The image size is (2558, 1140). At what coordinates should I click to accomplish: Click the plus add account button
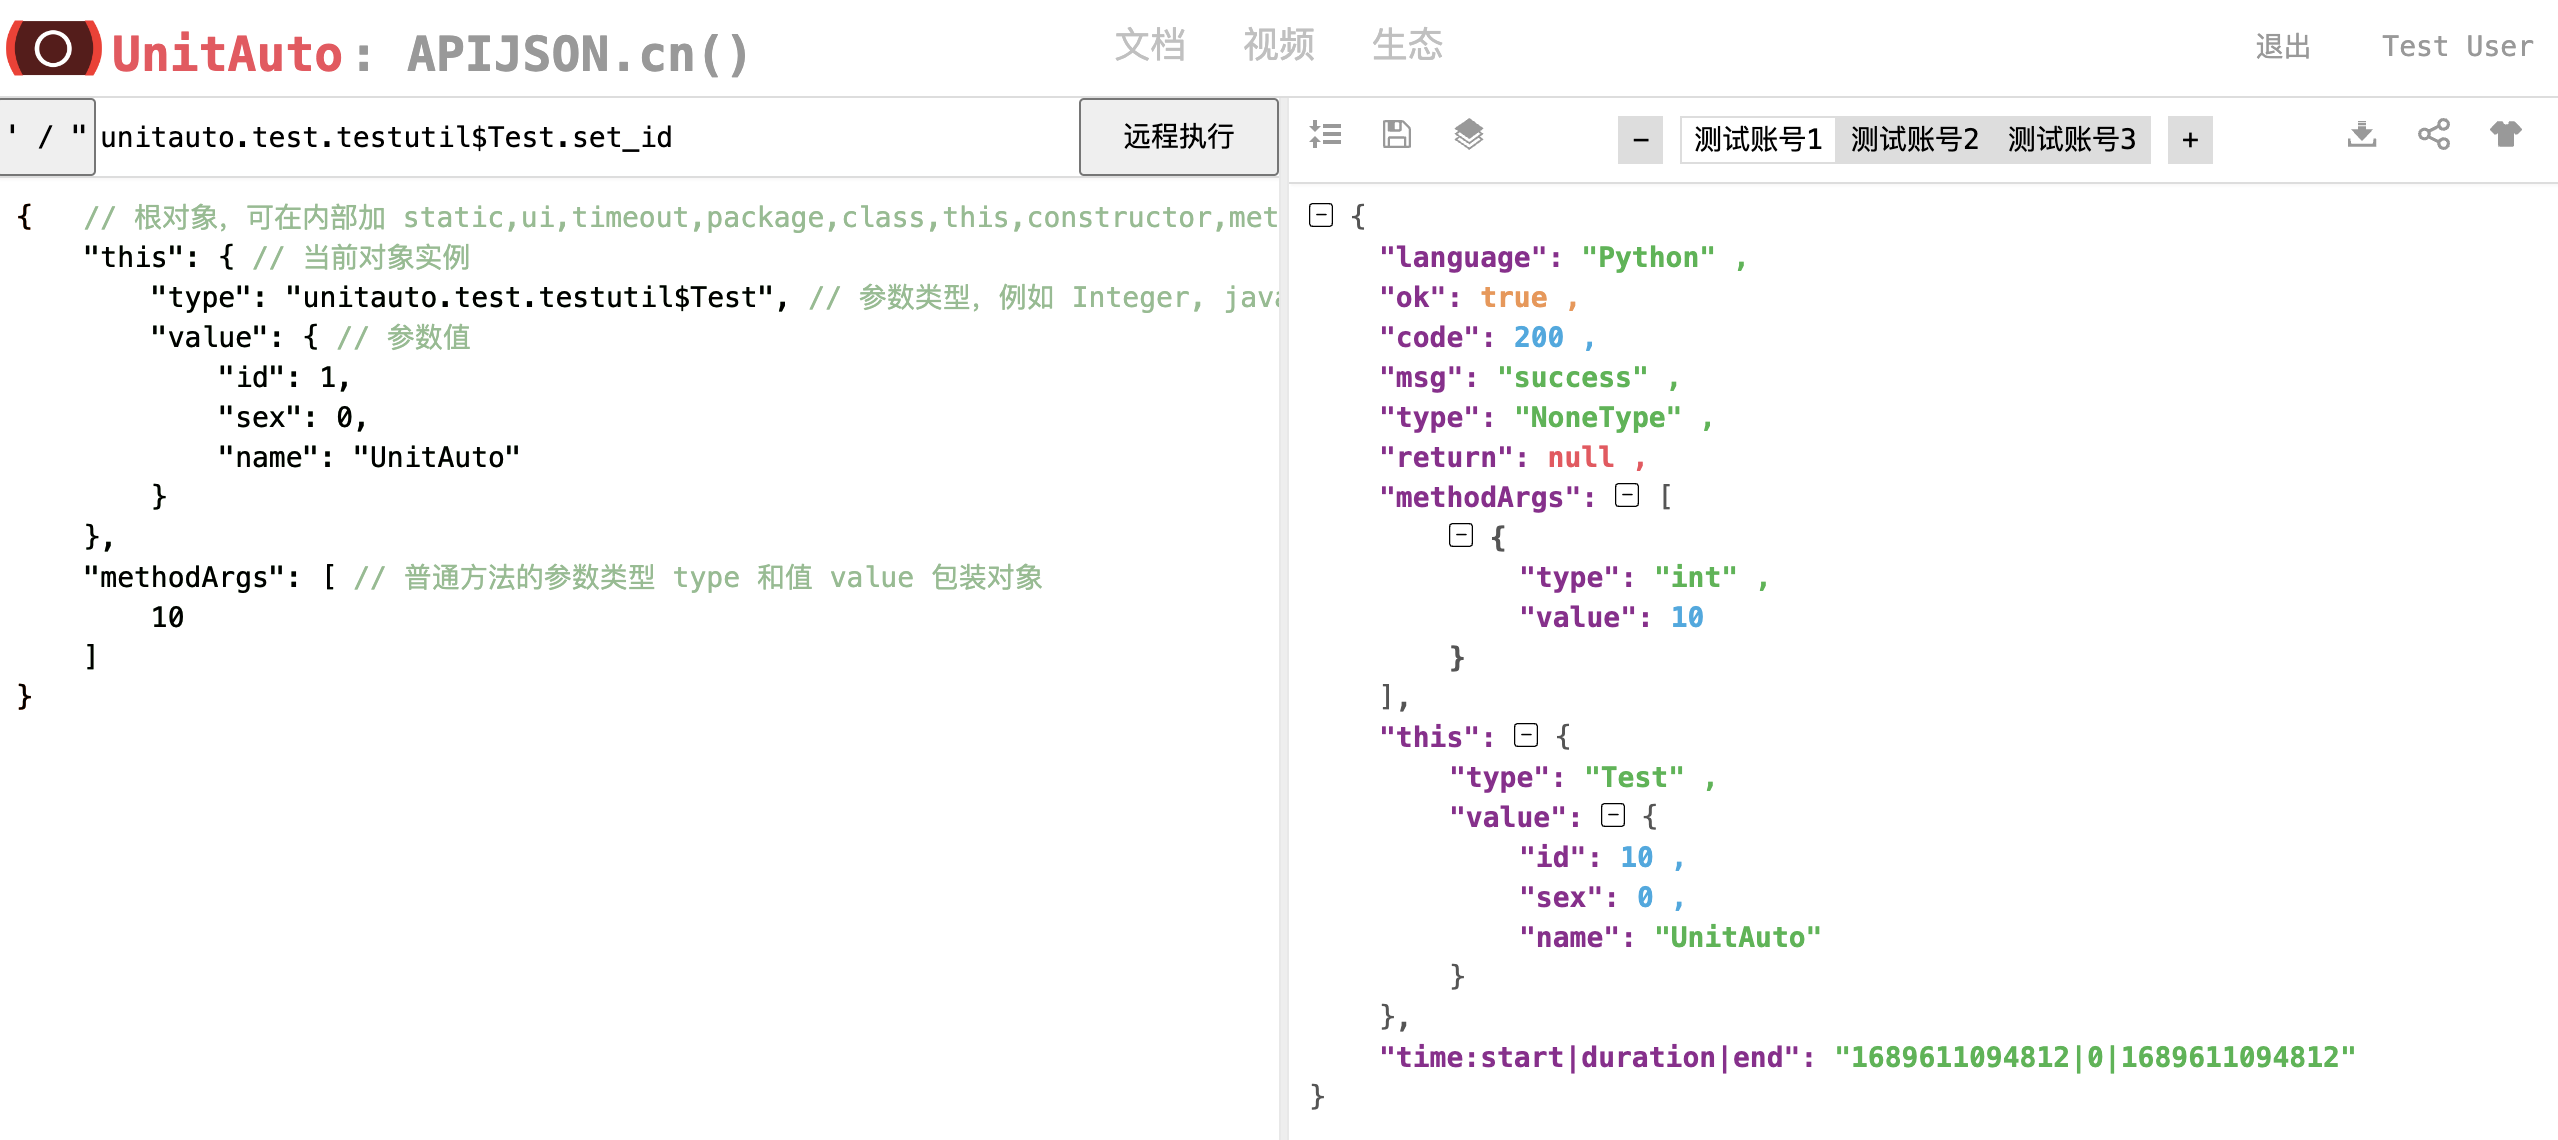[2190, 139]
